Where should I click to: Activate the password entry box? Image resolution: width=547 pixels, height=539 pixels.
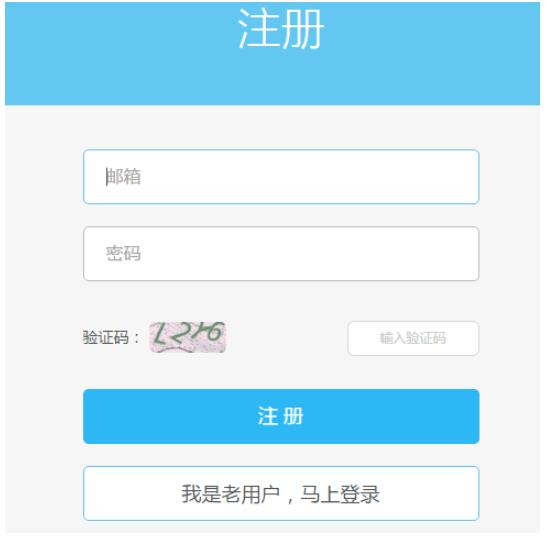[x=281, y=253]
